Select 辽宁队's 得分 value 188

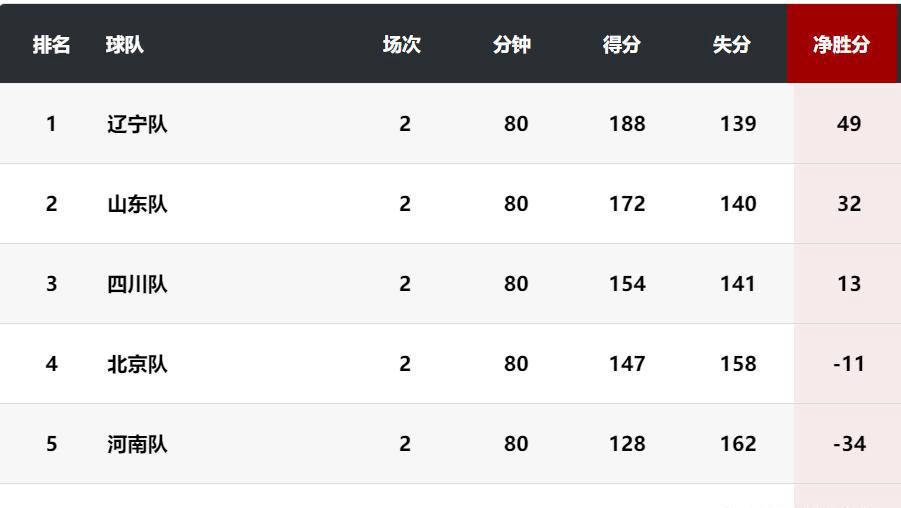pos(627,124)
